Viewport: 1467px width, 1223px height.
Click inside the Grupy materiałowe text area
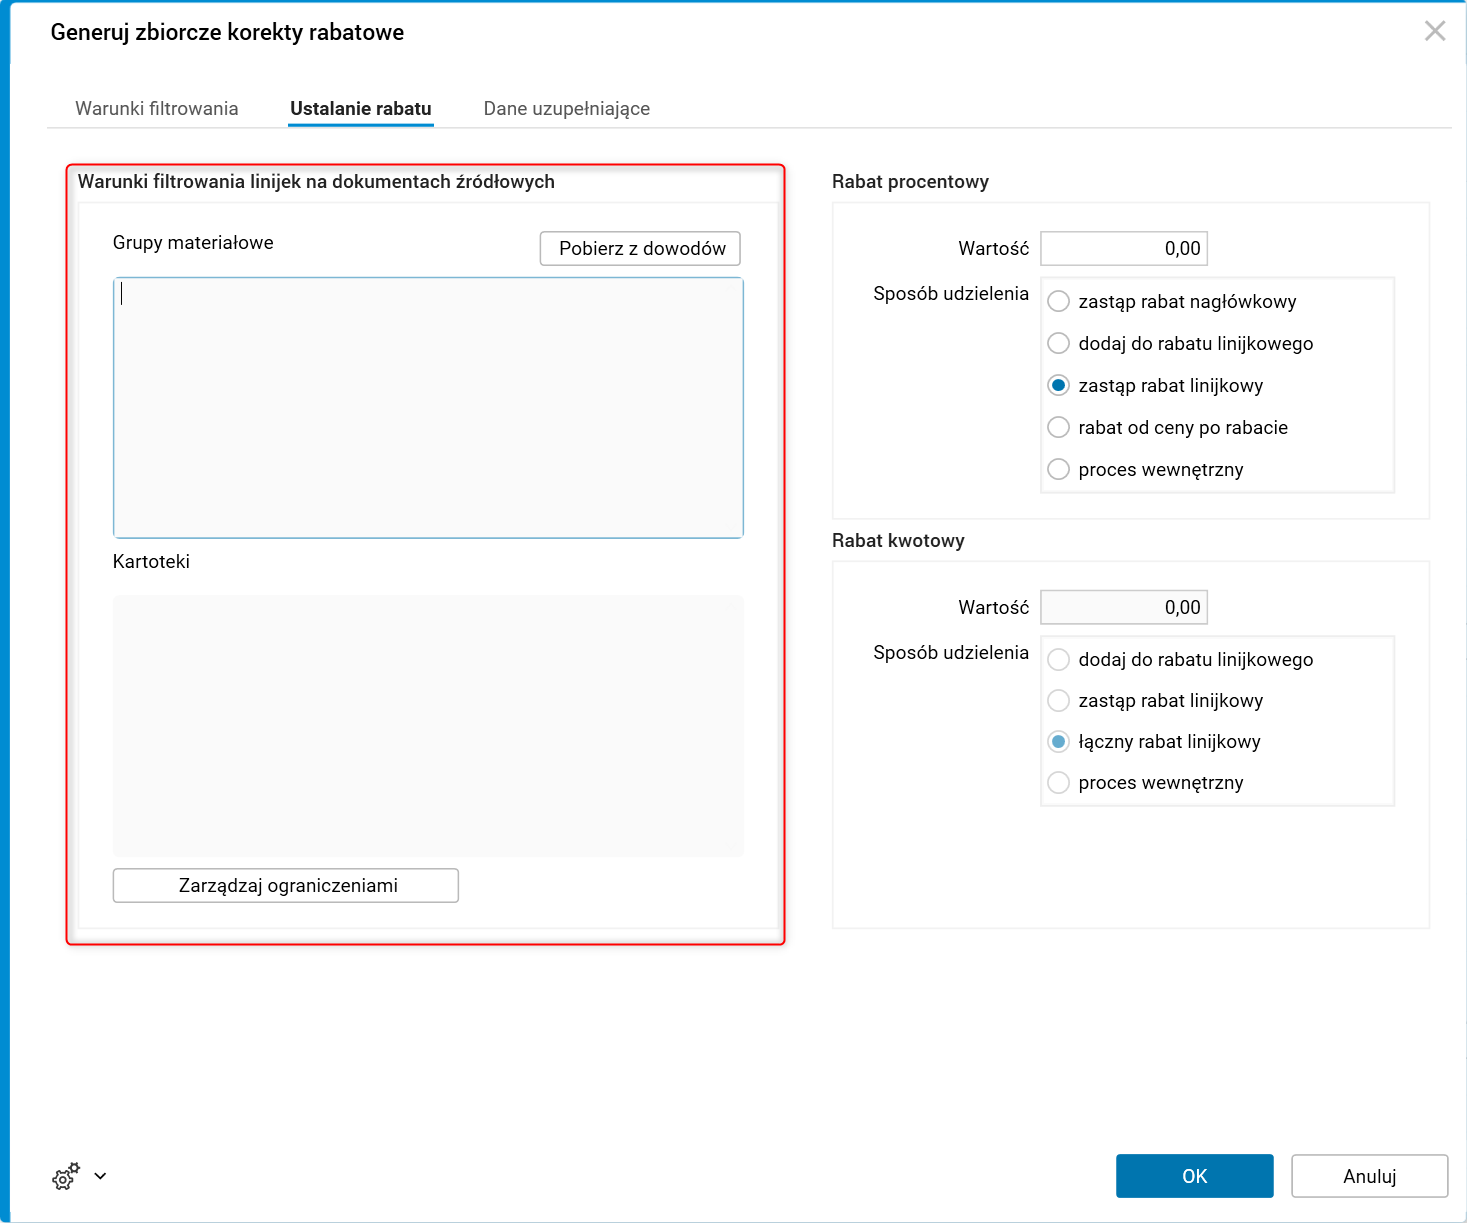[428, 408]
